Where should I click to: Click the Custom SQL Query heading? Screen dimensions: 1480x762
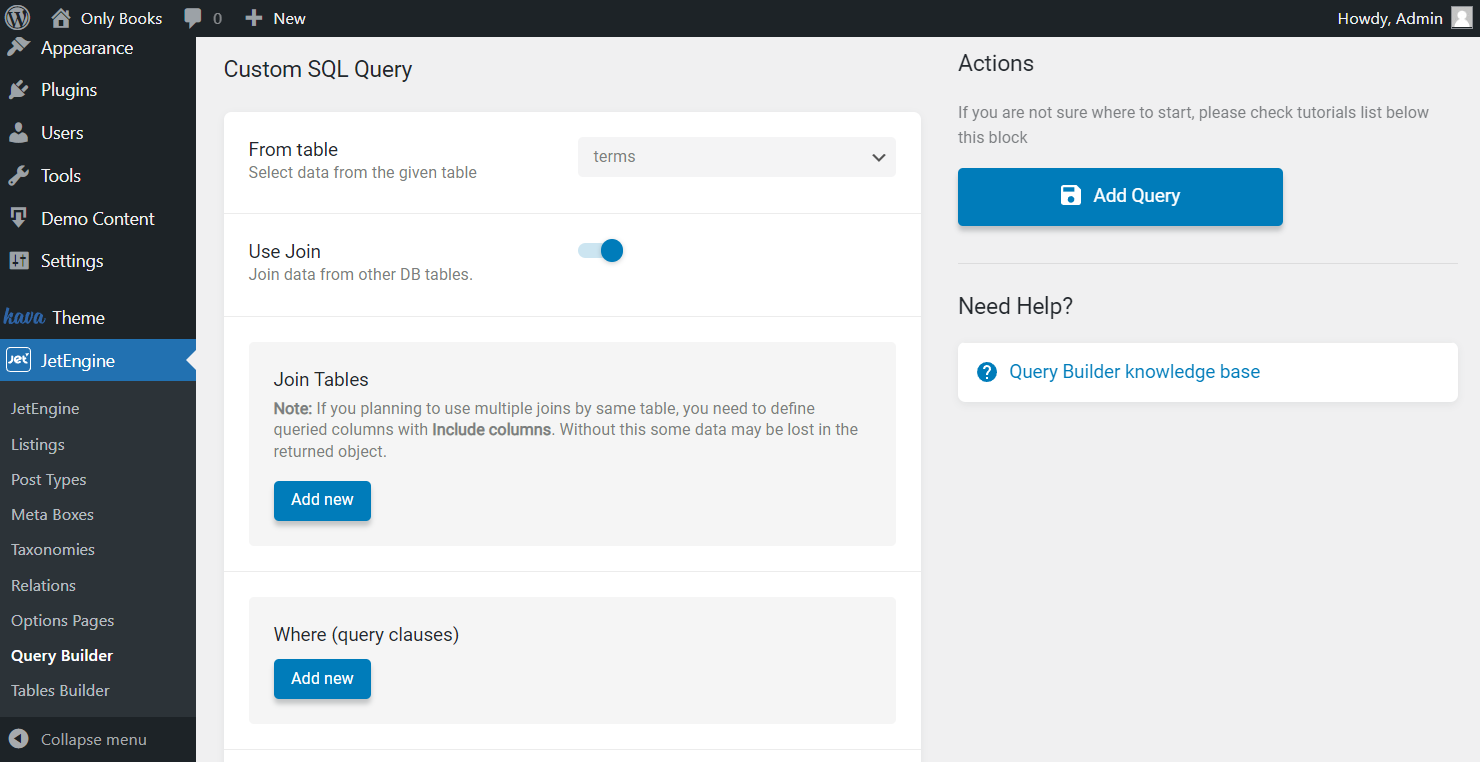(318, 69)
